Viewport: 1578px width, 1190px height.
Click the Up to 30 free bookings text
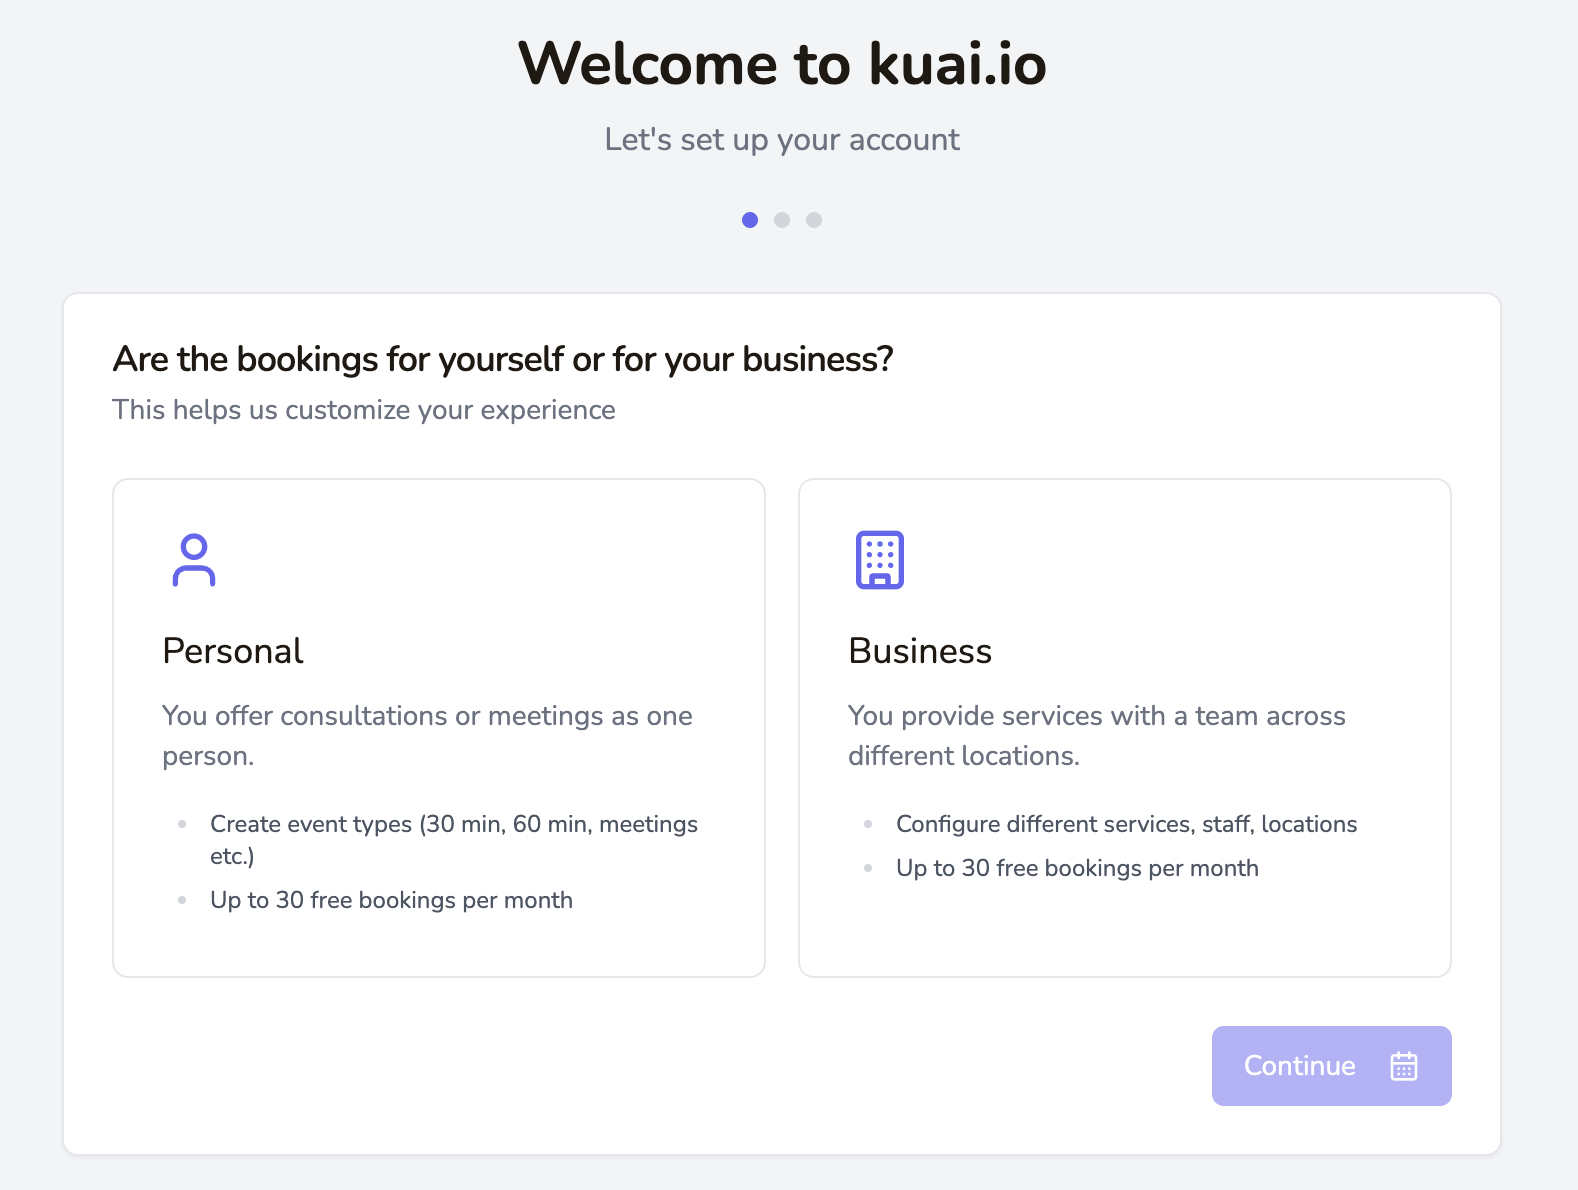(391, 900)
